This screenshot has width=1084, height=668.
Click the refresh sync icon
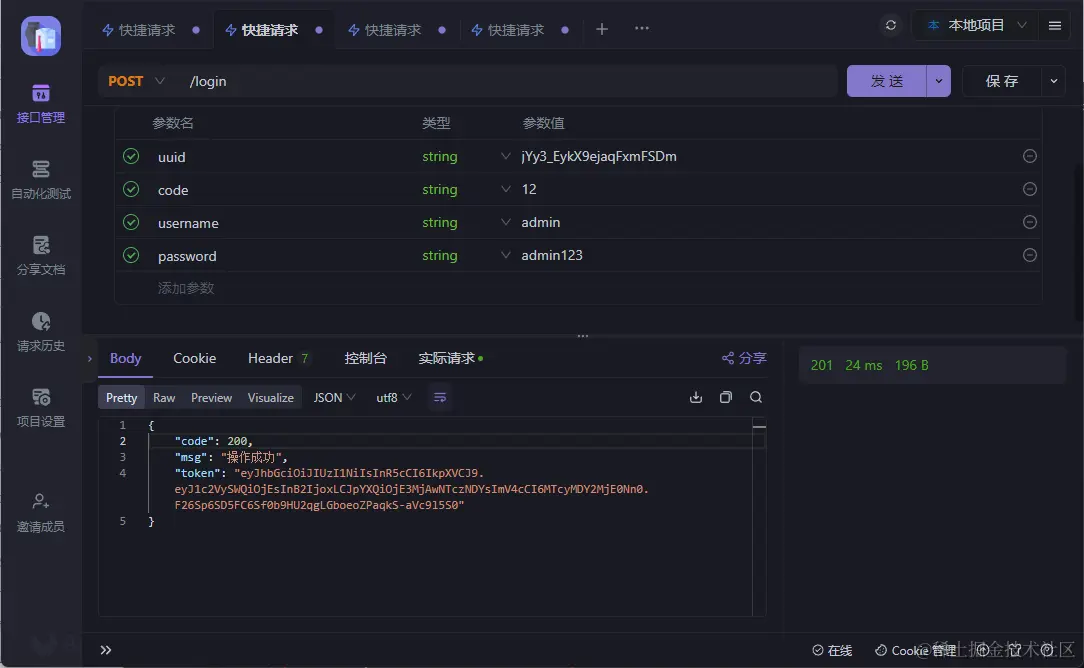(x=890, y=26)
